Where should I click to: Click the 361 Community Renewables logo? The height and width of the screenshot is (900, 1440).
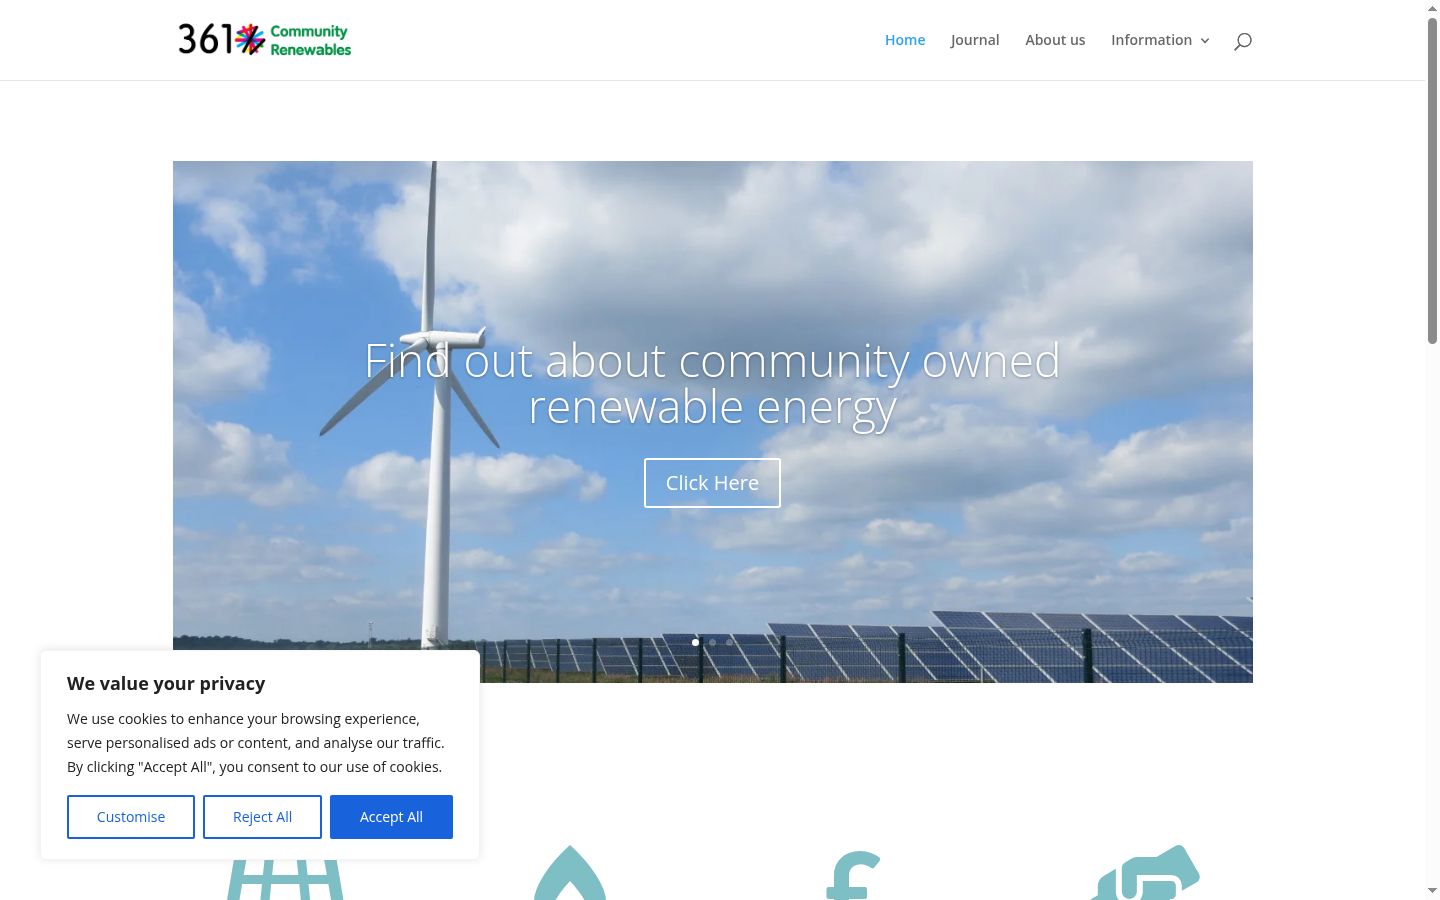(x=265, y=40)
